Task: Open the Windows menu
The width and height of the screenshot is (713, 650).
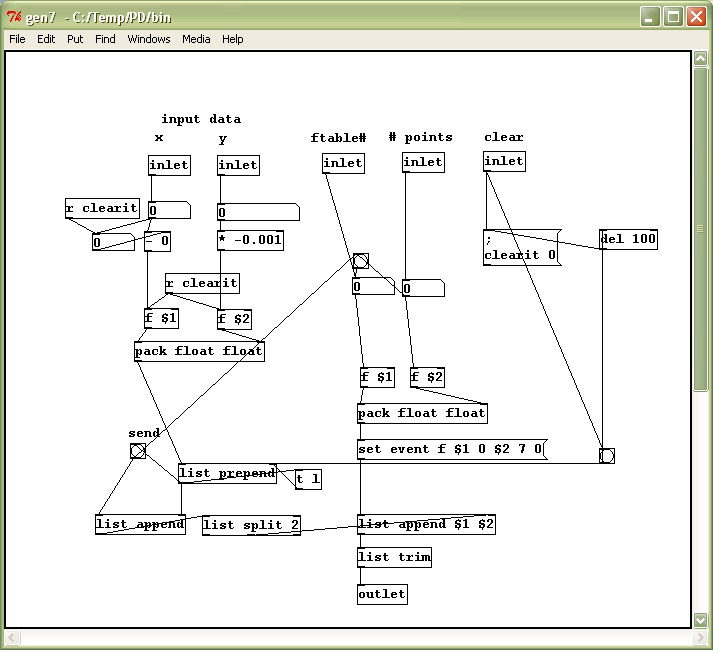Action: [x=149, y=39]
